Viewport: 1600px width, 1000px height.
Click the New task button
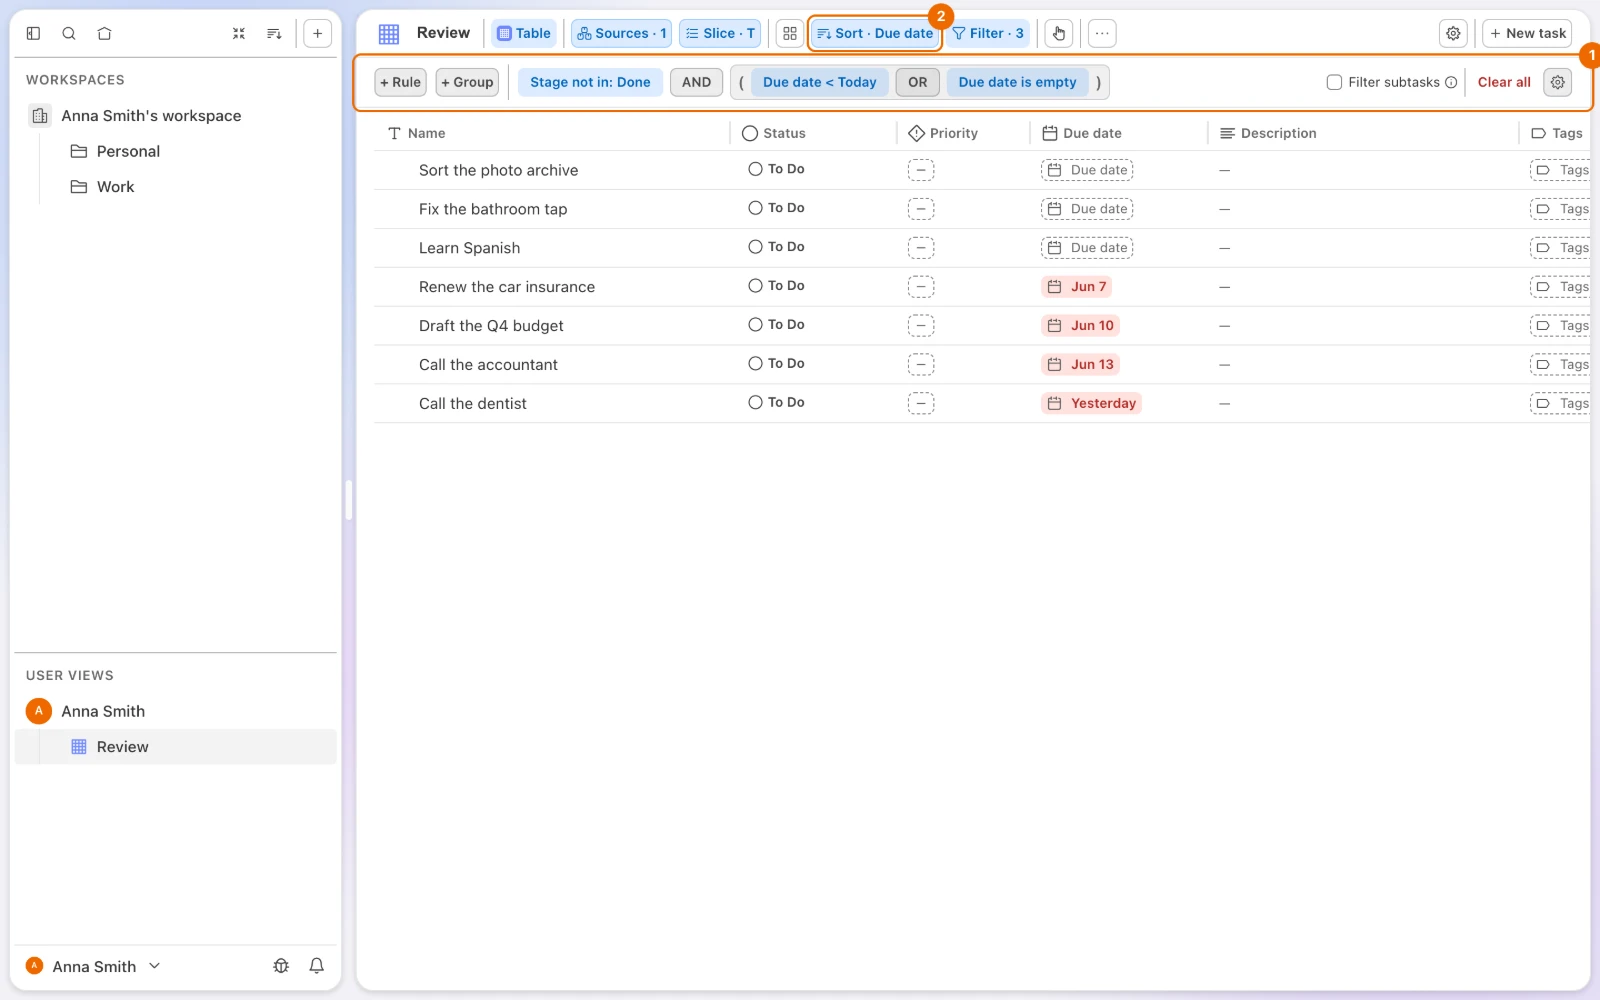1527,33
